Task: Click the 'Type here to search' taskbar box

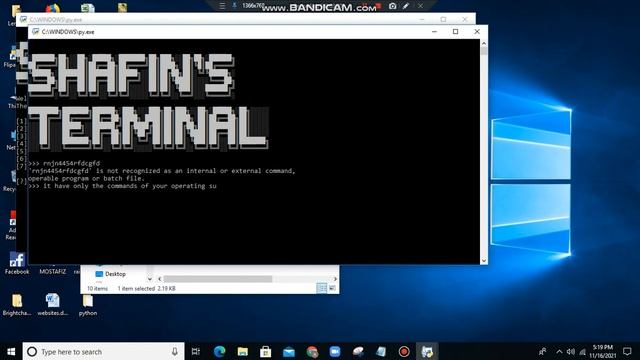Action: [103, 351]
